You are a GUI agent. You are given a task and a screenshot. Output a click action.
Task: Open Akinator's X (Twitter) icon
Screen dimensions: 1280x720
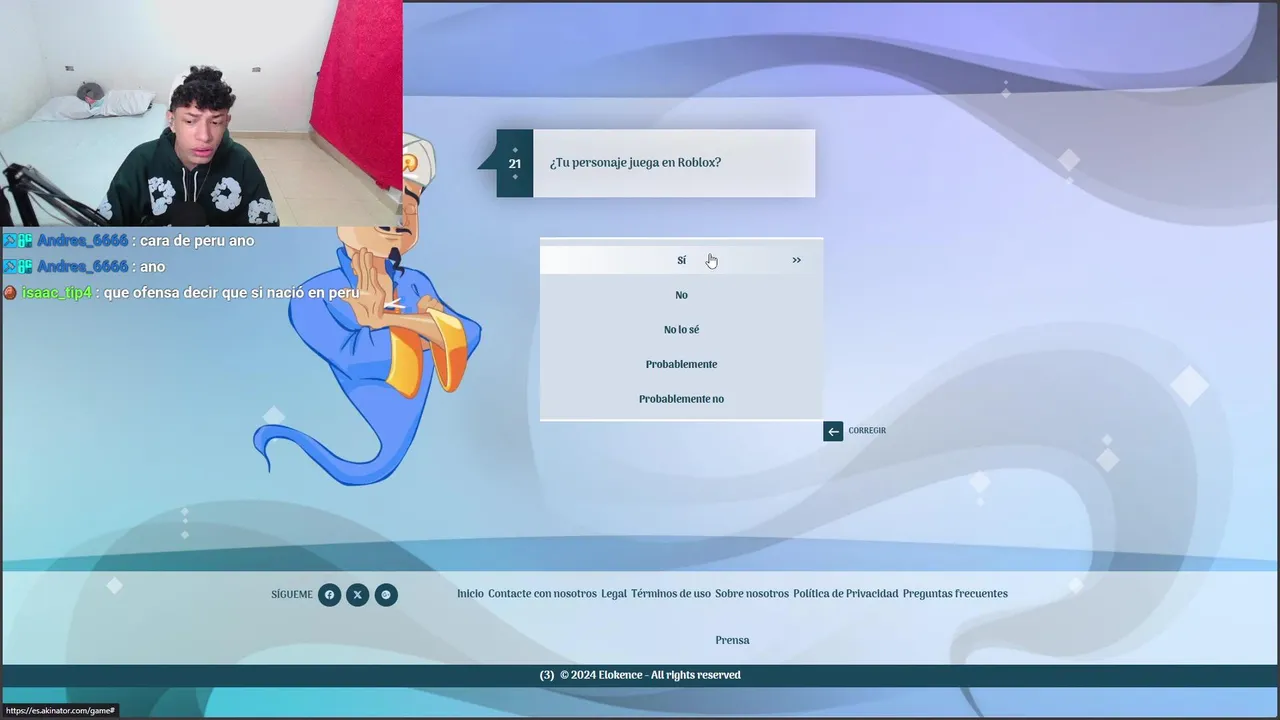358,595
